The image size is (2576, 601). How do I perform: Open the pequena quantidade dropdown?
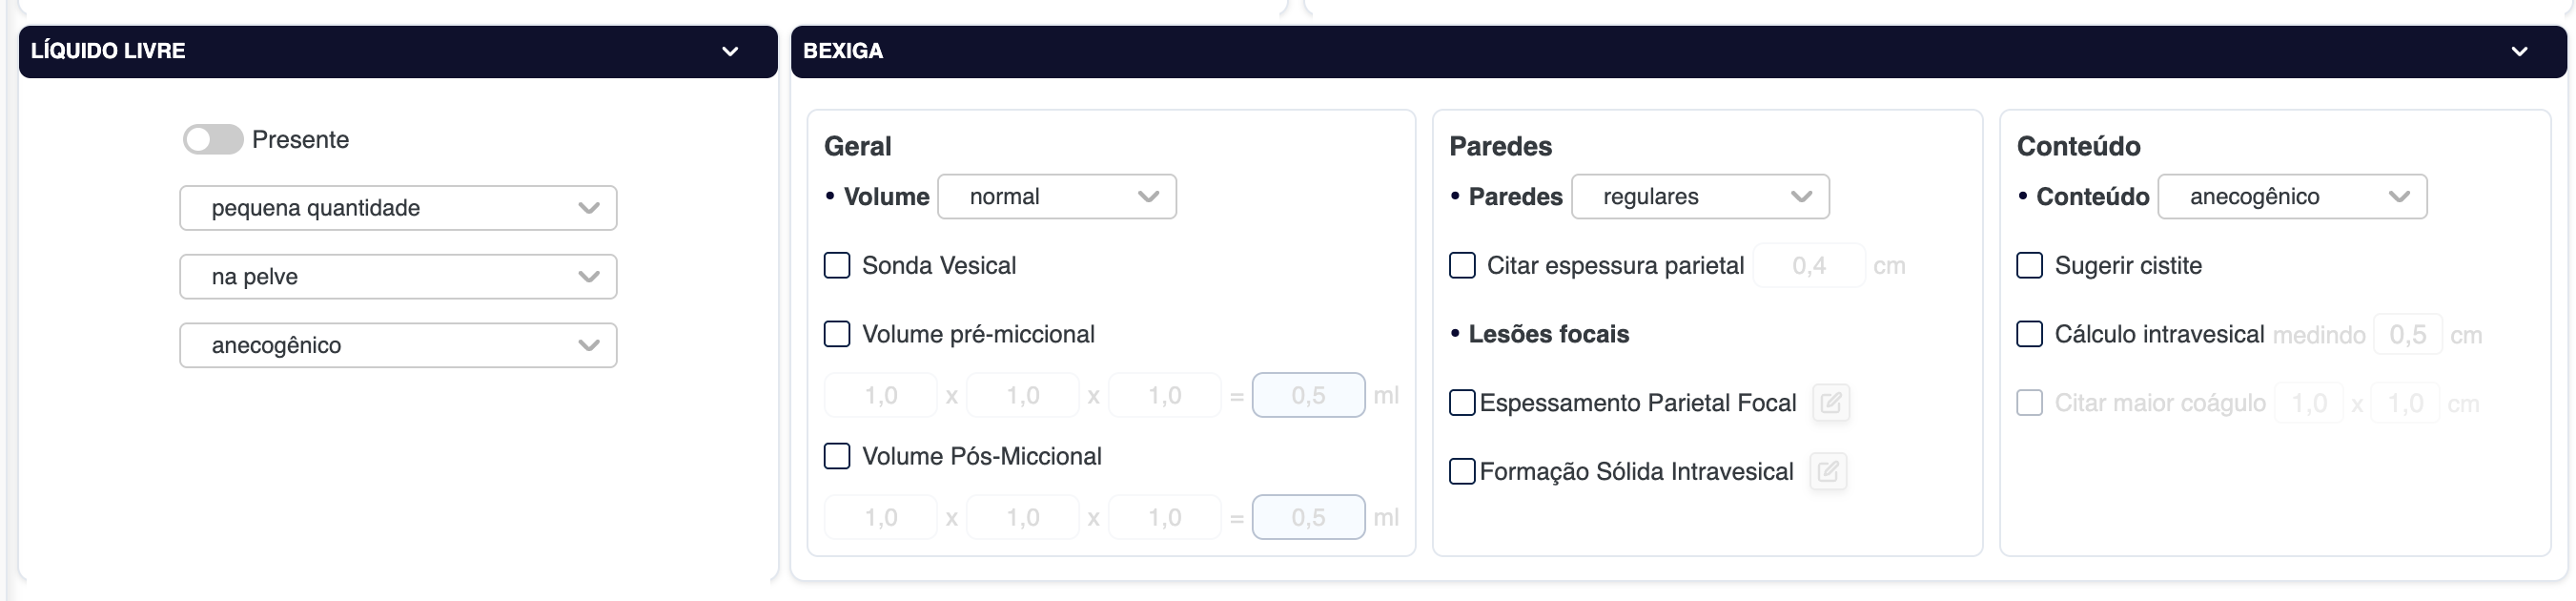click(x=398, y=208)
